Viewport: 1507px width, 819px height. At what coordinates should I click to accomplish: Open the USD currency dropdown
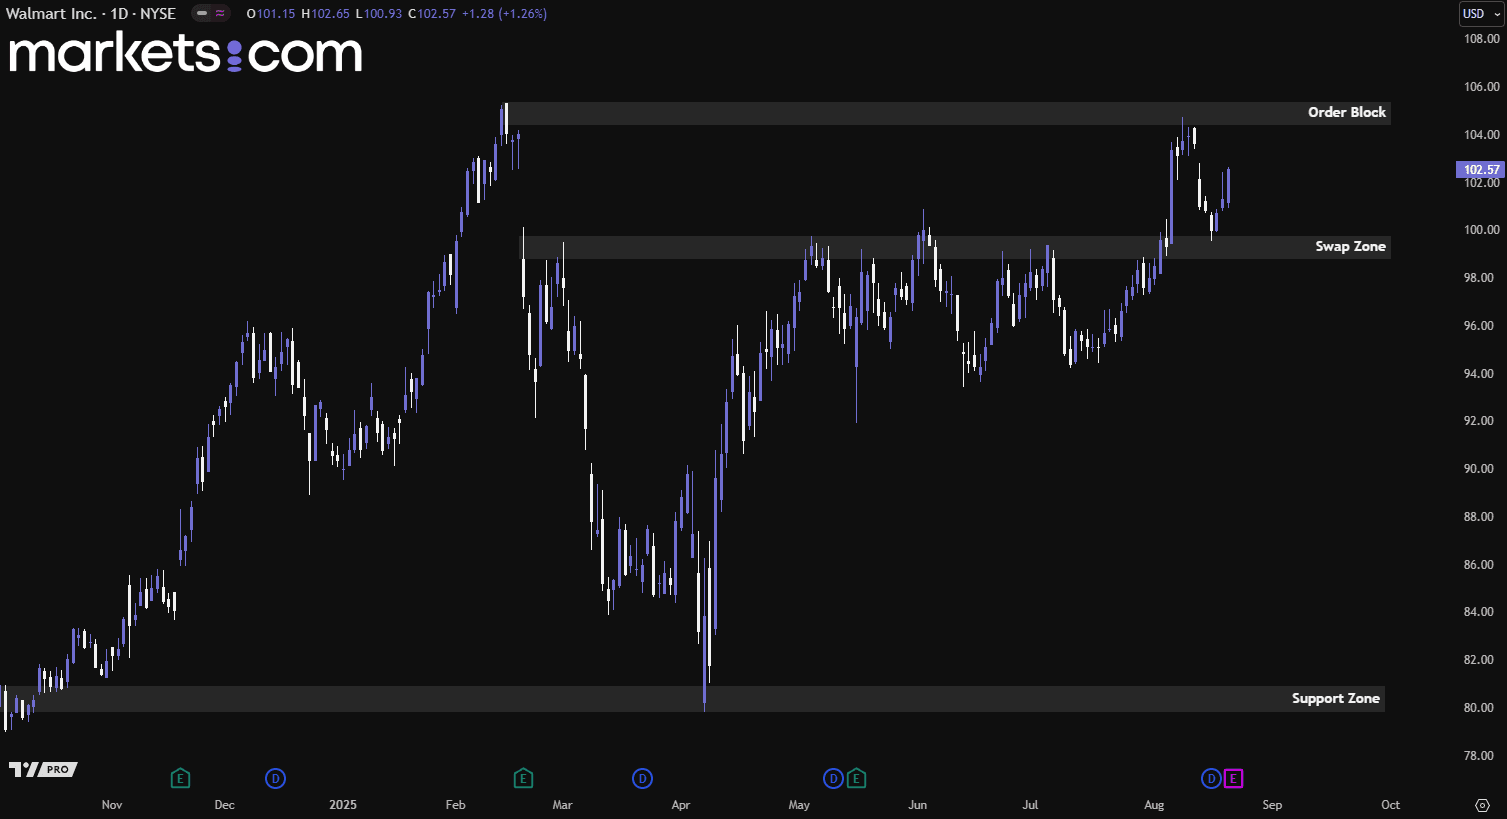[1481, 14]
